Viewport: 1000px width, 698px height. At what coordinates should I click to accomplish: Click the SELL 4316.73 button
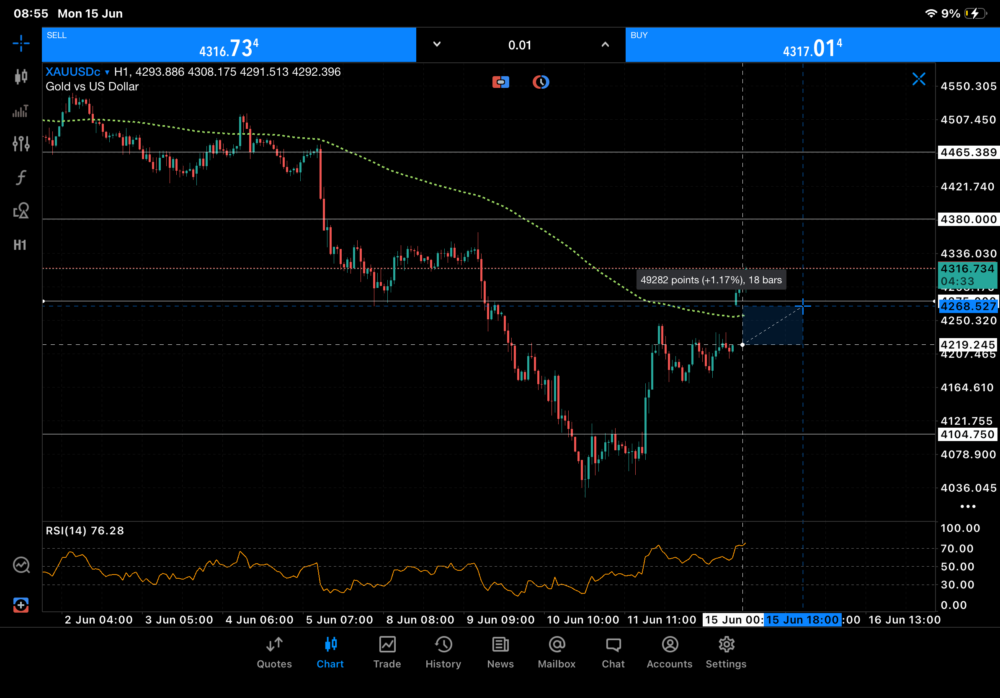coord(229,45)
